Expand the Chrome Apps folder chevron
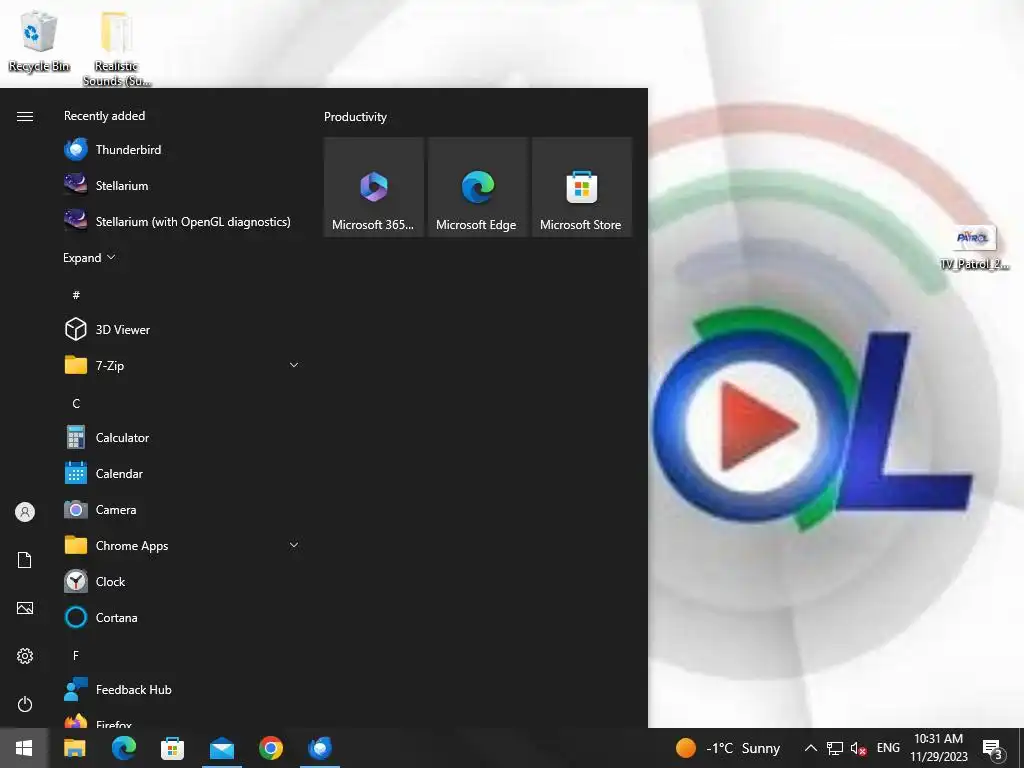Viewport: 1024px width, 768px height. point(294,545)
